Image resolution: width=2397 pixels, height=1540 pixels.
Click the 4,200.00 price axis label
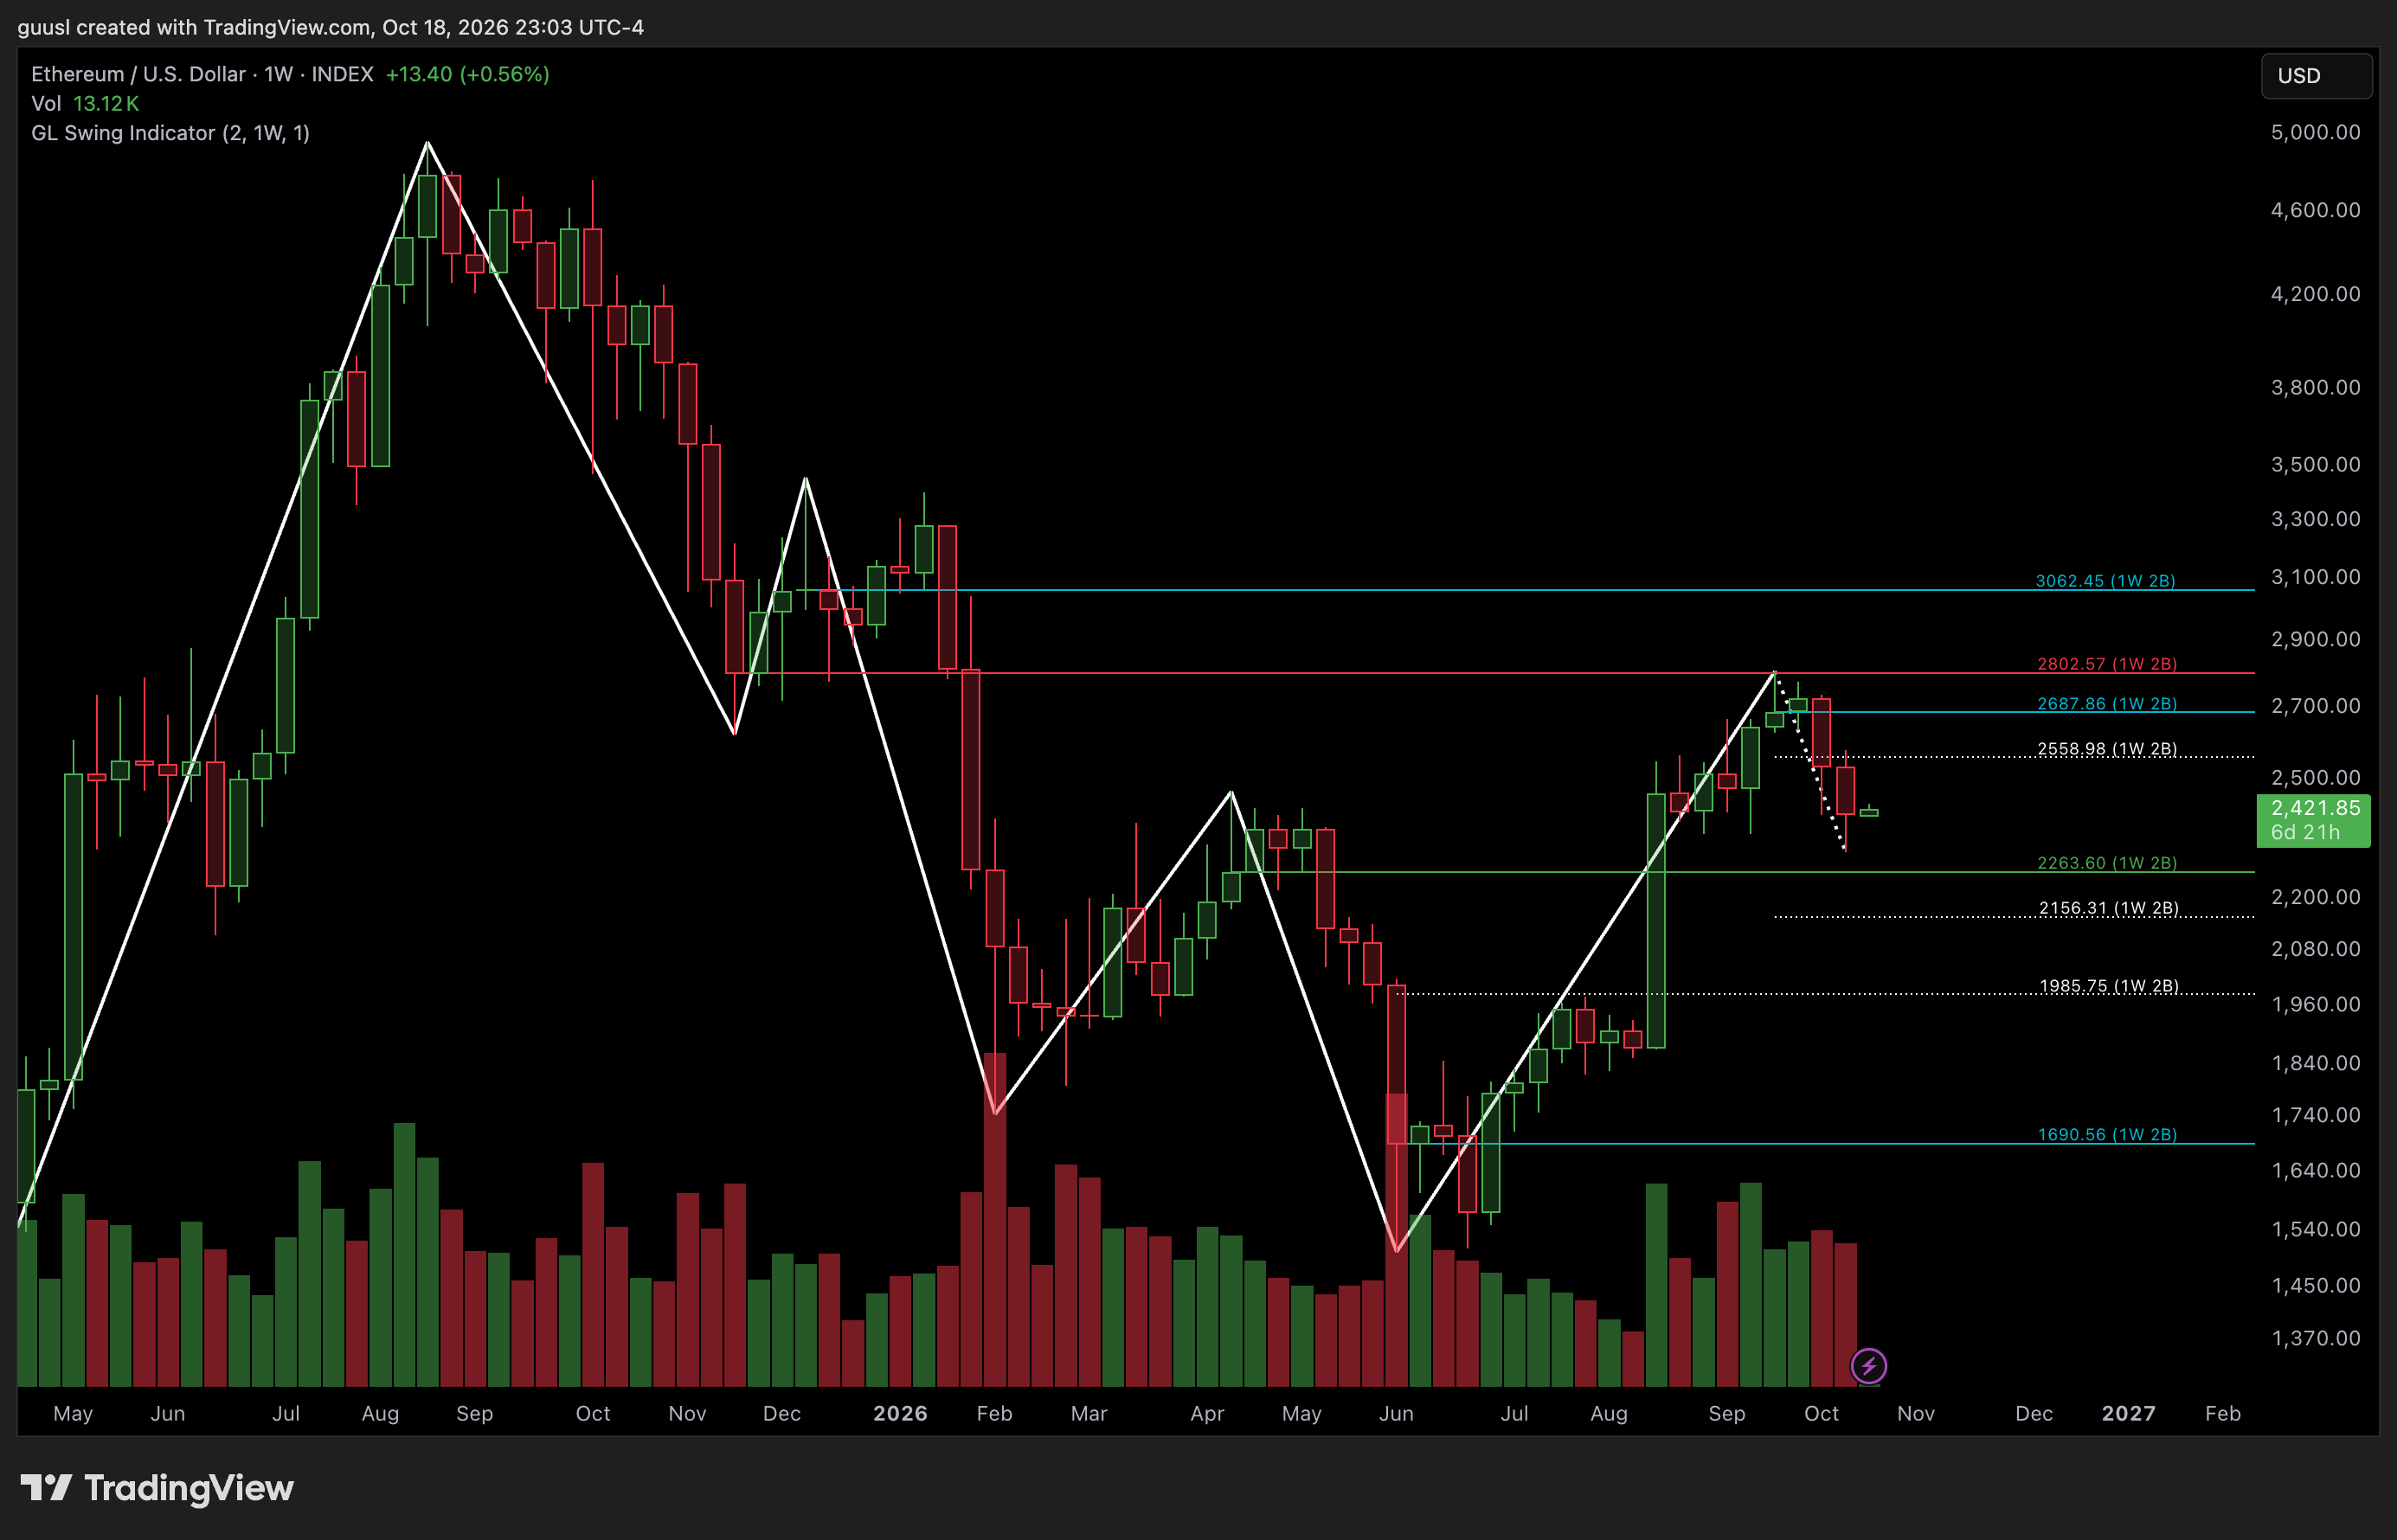(x=2315, y=294)
